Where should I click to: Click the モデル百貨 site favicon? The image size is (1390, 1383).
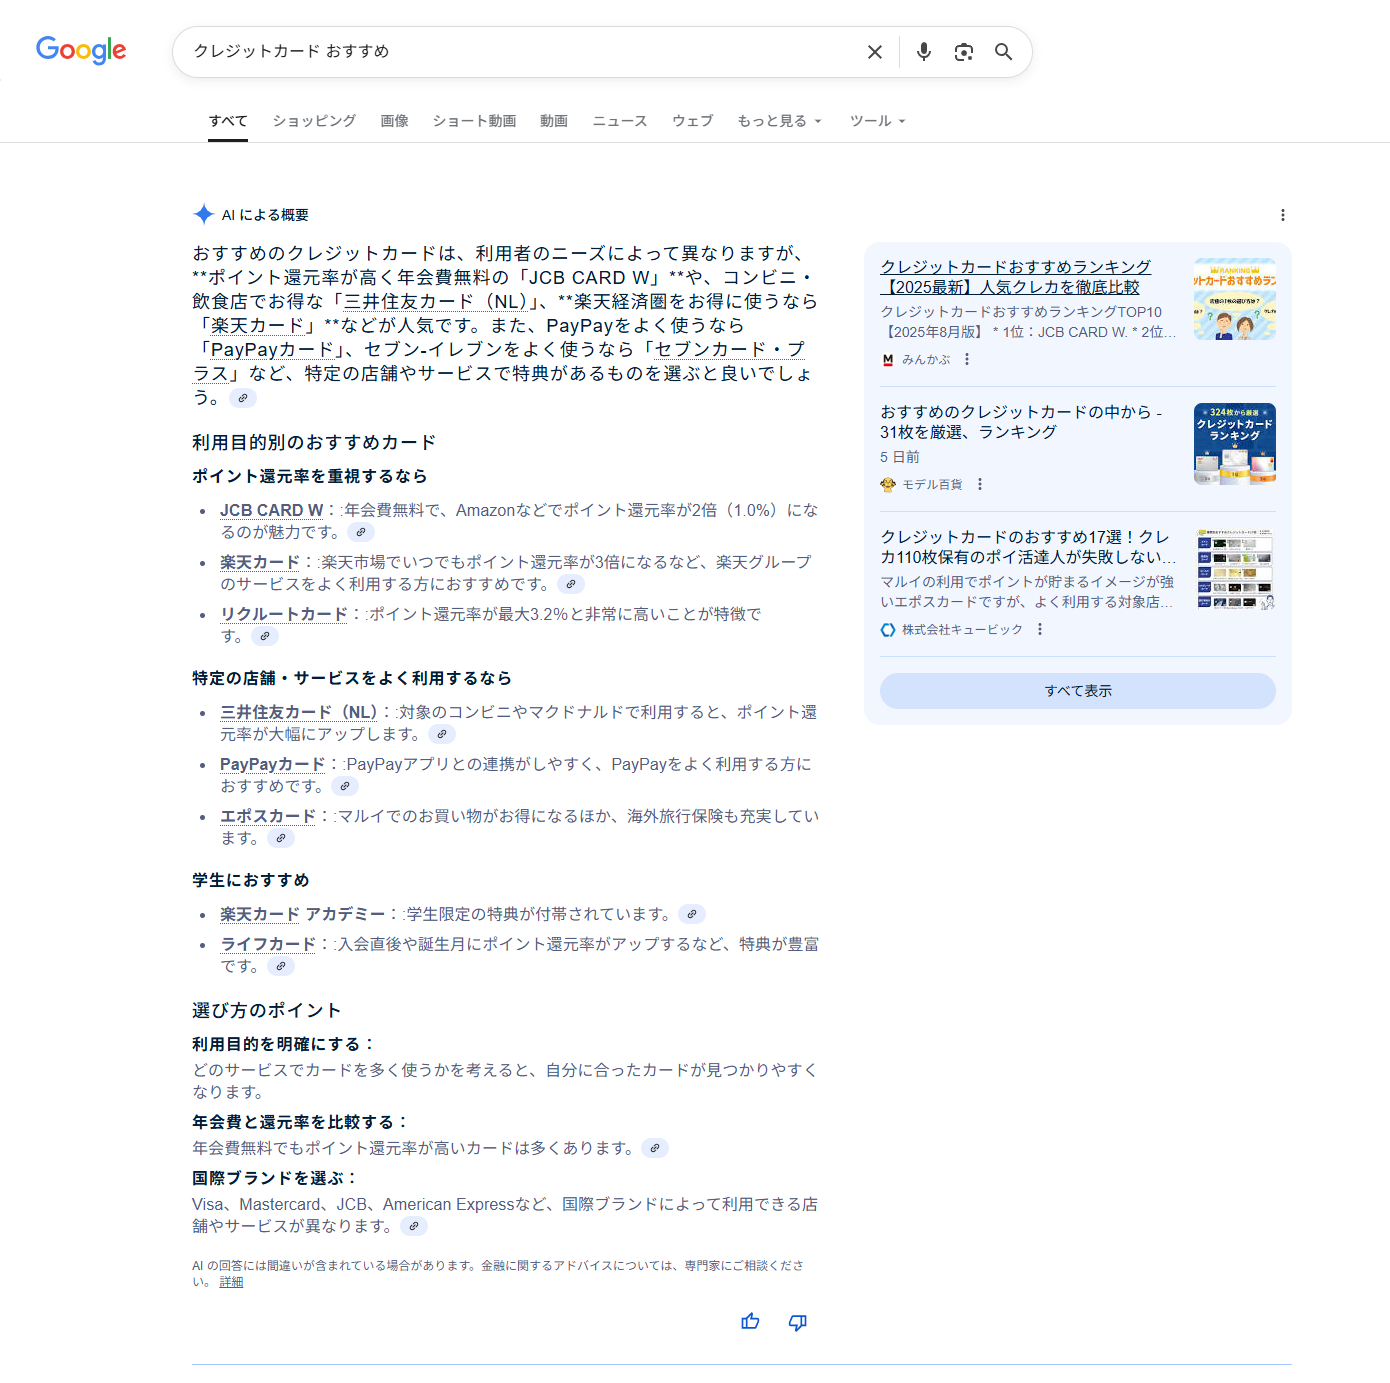click(888, 484)
